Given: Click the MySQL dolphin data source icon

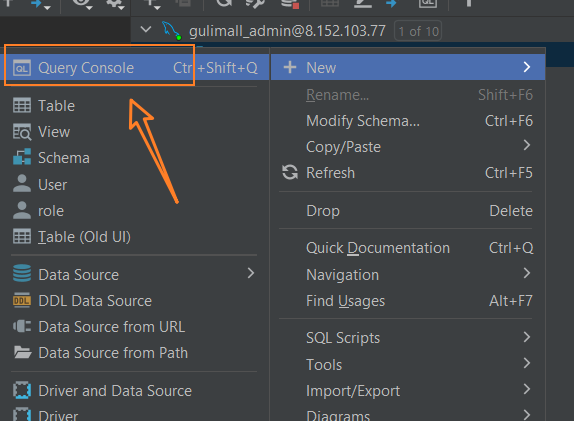Looking at the screenshot, I should click(x=171, y=31).
